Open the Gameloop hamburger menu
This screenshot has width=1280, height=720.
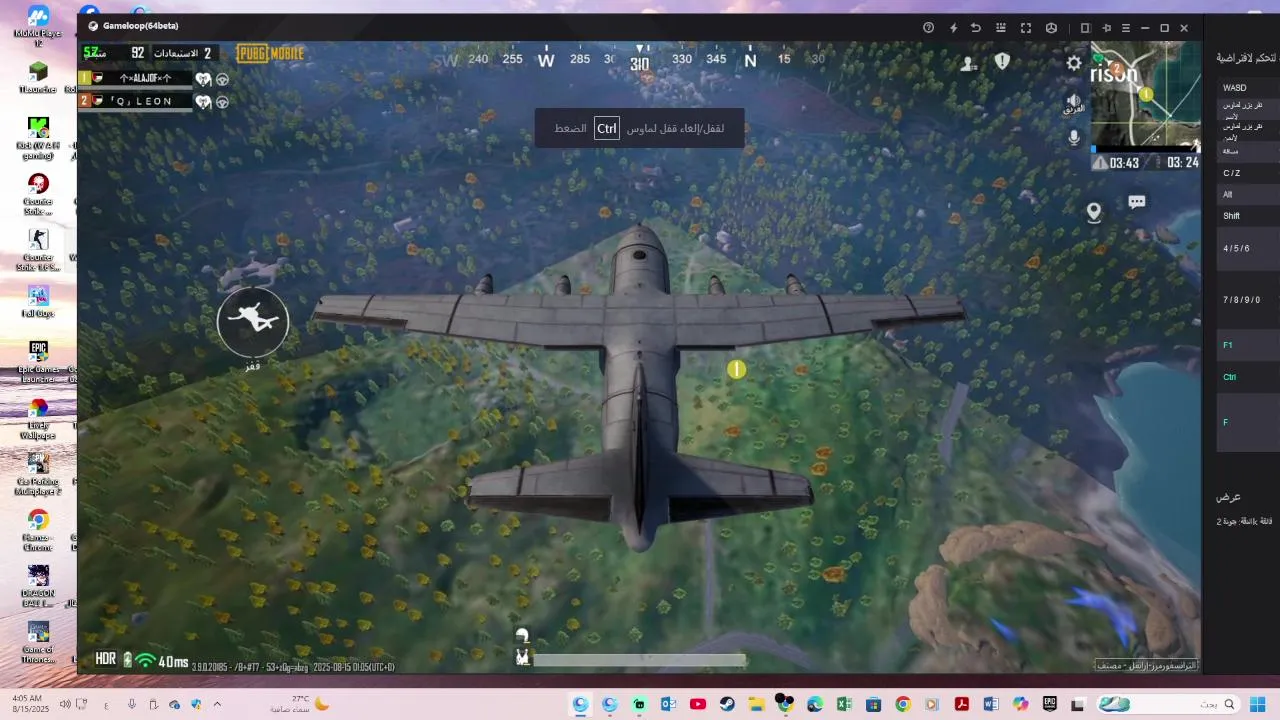coord(1126,28)
